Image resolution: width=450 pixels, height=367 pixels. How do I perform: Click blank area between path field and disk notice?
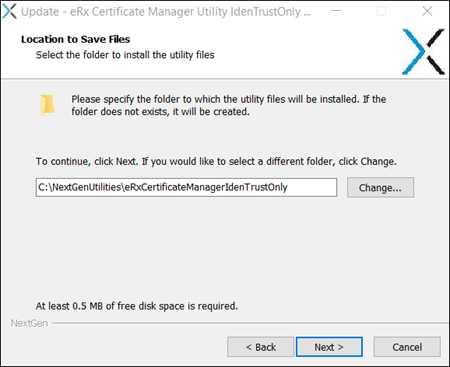pyautogui.click(x=225, y=248)
